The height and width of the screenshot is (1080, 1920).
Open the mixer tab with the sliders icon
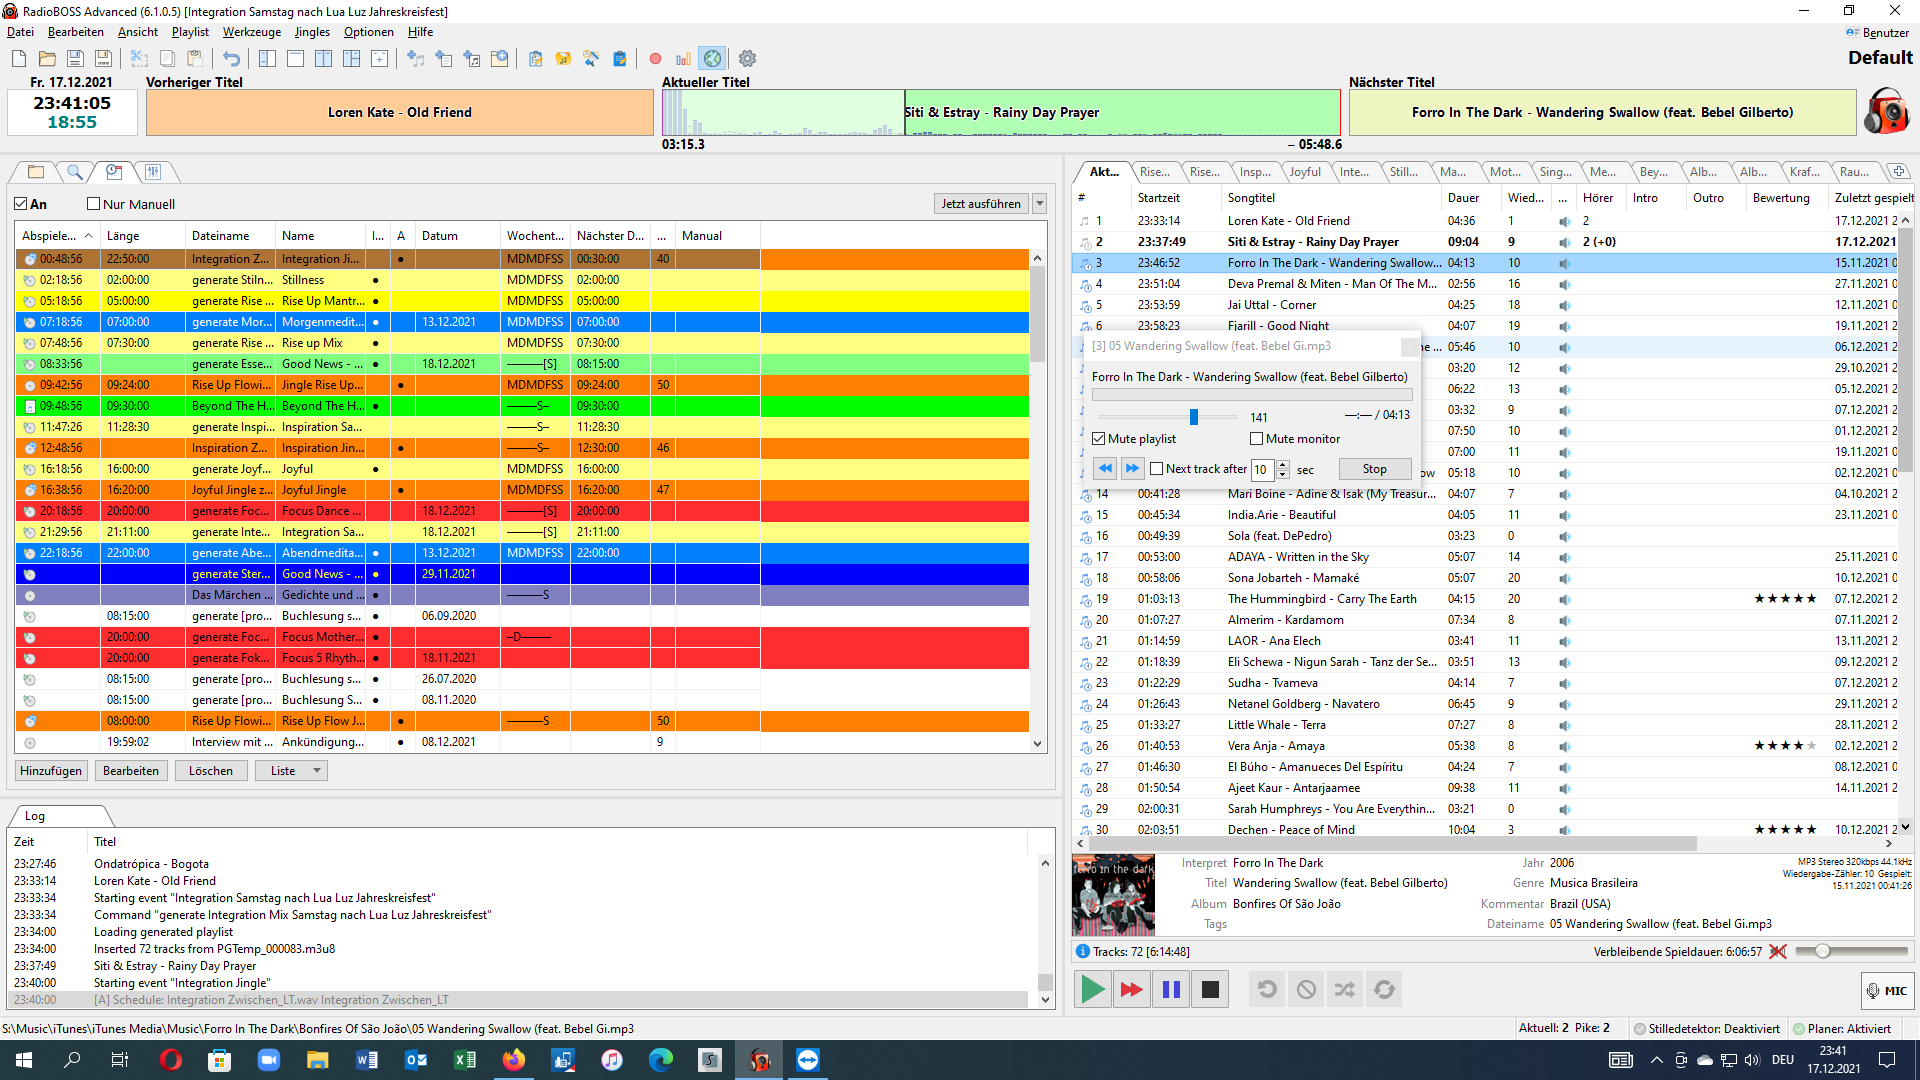(153, 172)
